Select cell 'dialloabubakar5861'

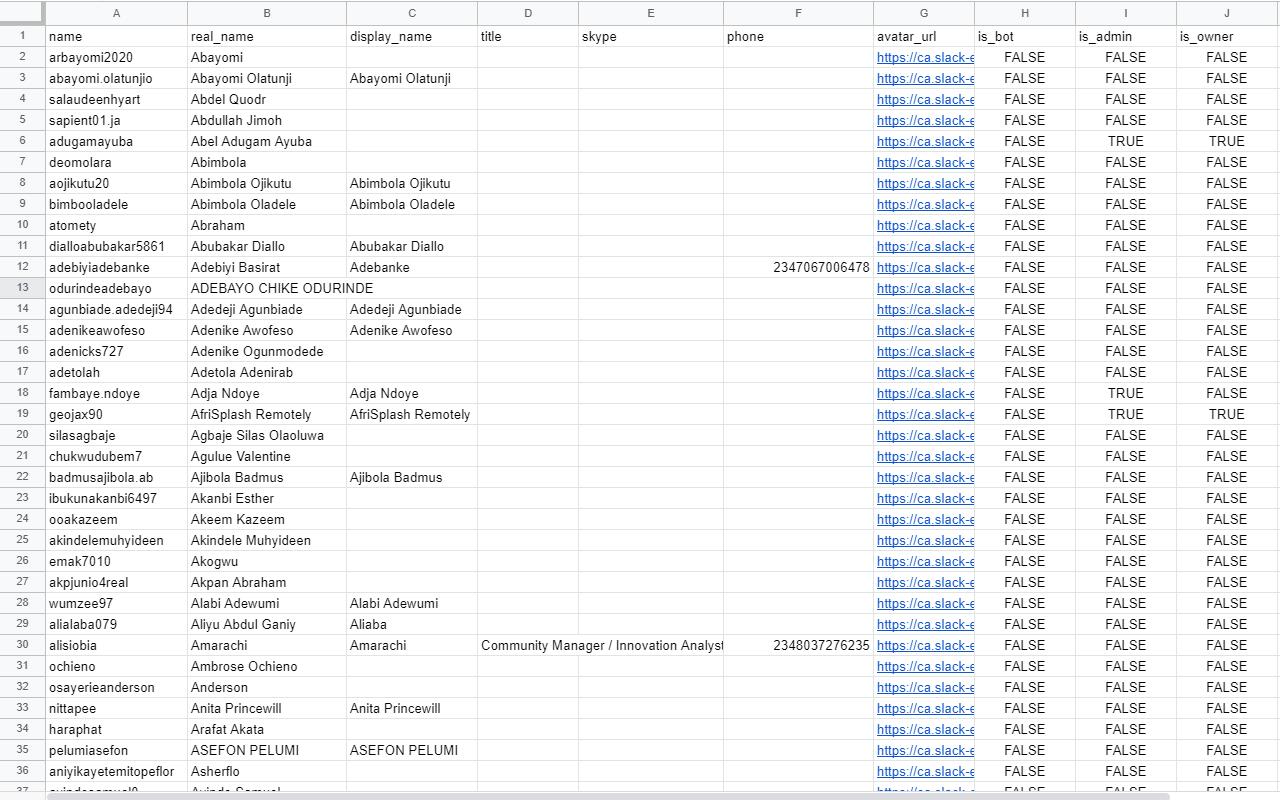coord(116,246)
